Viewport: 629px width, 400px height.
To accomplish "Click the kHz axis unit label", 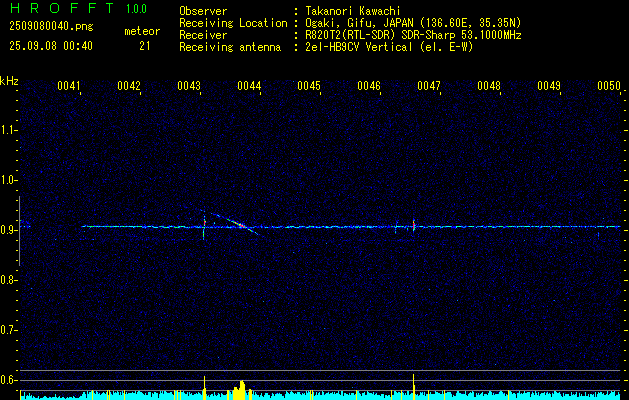I will [x=9, y=81].
